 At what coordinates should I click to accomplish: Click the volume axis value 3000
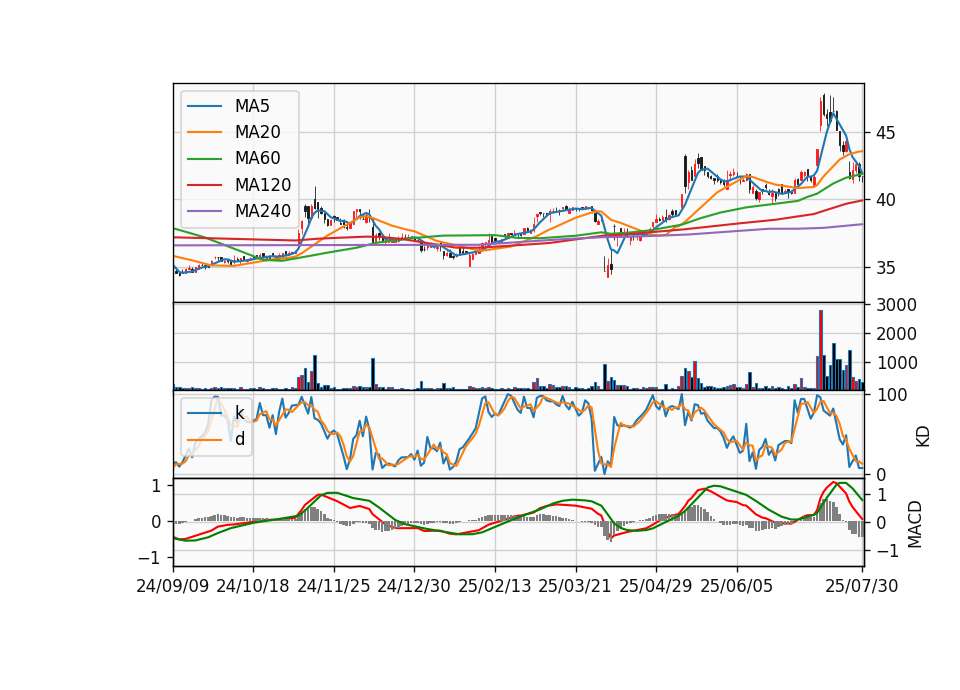(x=896, y=305)
